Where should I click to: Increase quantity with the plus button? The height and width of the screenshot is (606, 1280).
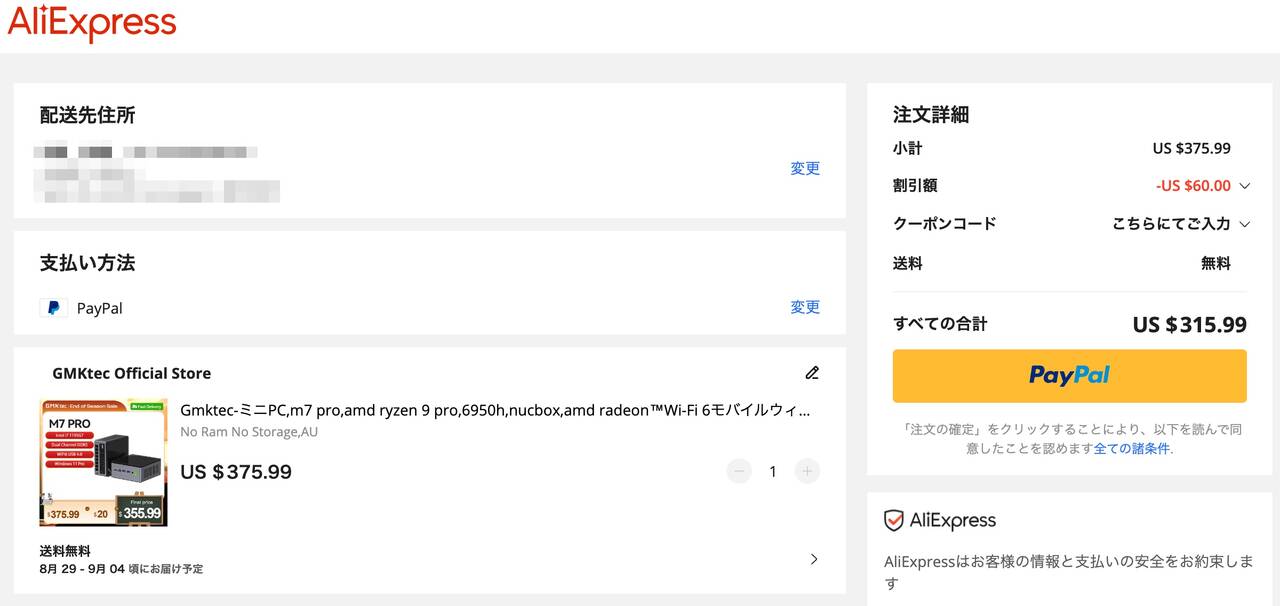[807, 471]
